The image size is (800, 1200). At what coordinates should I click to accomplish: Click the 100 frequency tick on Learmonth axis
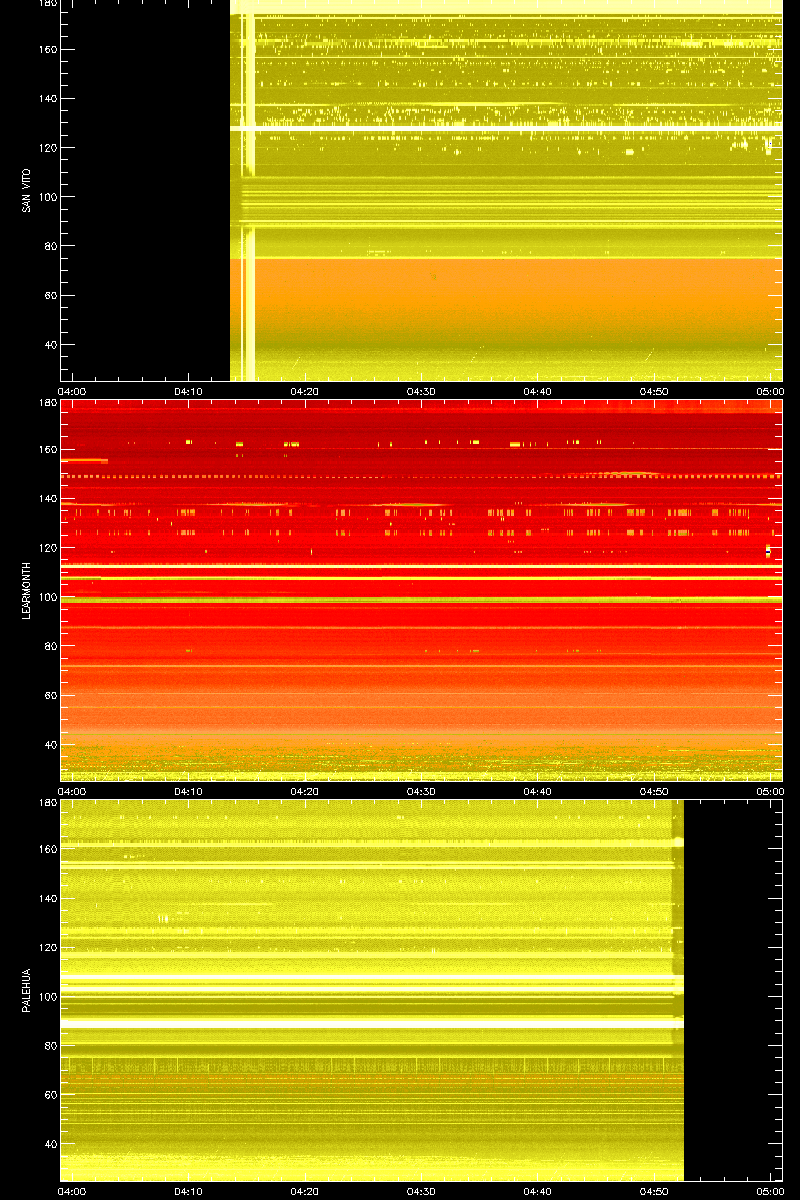[x=47, y=597]
